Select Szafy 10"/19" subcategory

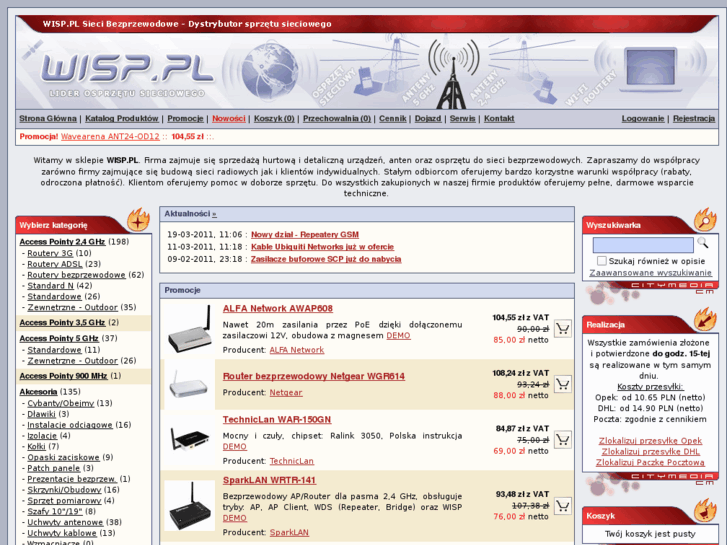pos(55,511)
